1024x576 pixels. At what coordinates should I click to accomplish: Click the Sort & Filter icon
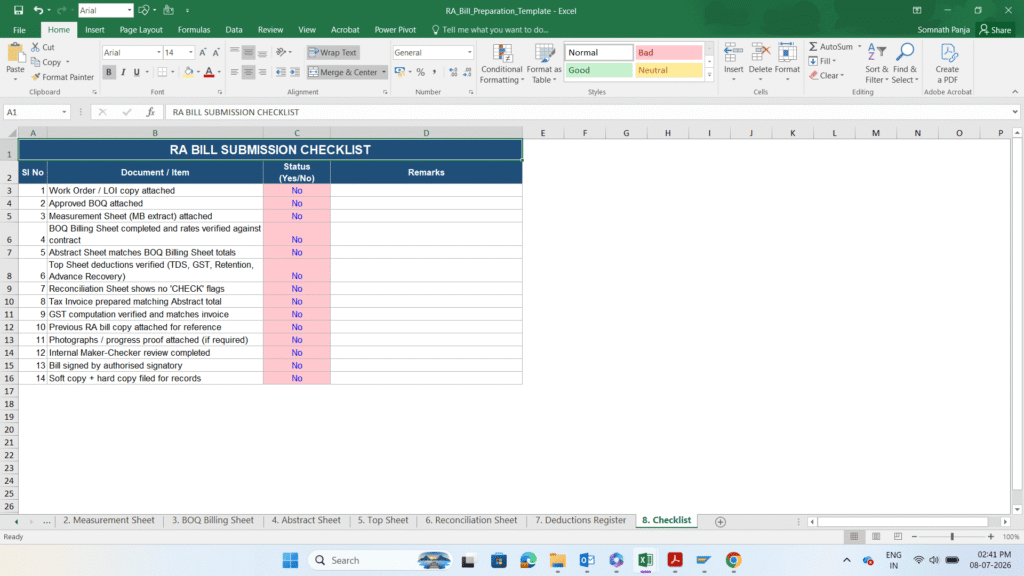[x=876, y=53]
